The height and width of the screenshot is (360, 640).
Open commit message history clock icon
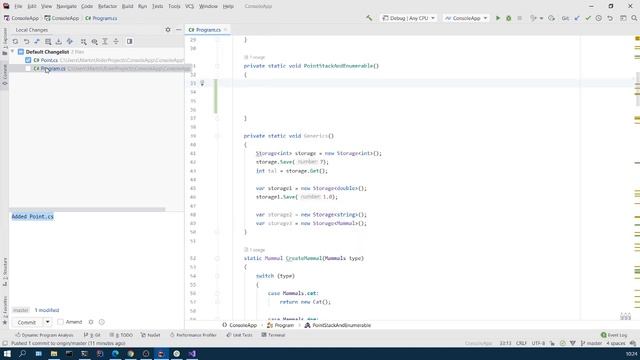pos(102,322)
